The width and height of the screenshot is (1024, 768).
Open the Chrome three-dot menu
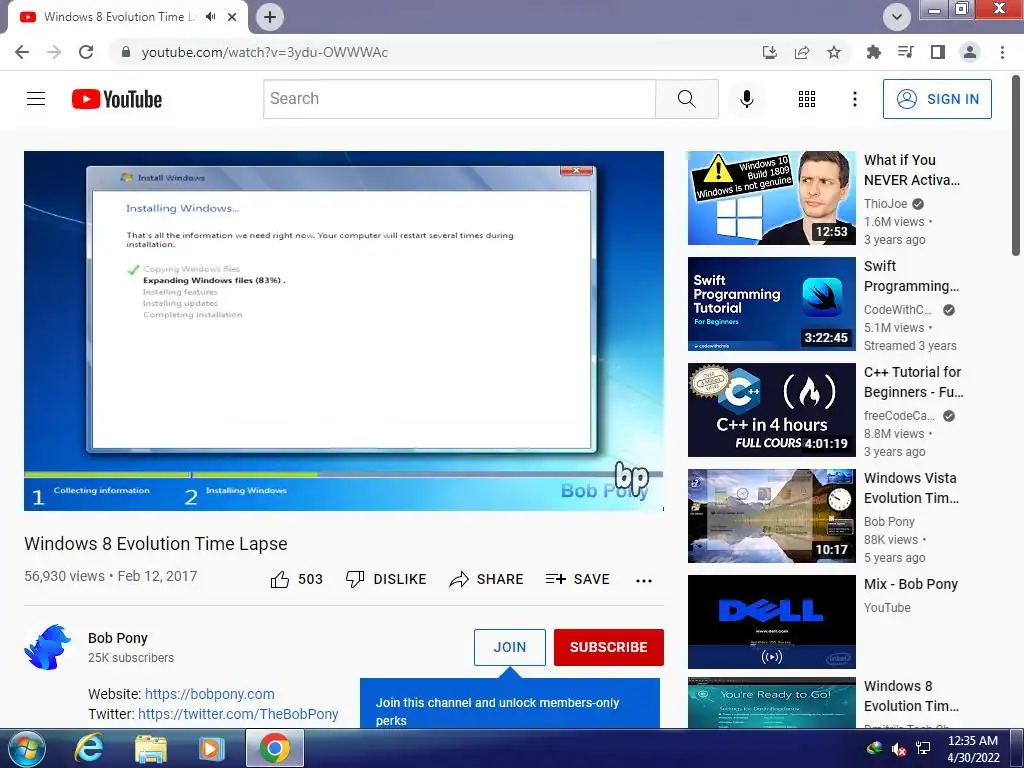(1002, 52)
